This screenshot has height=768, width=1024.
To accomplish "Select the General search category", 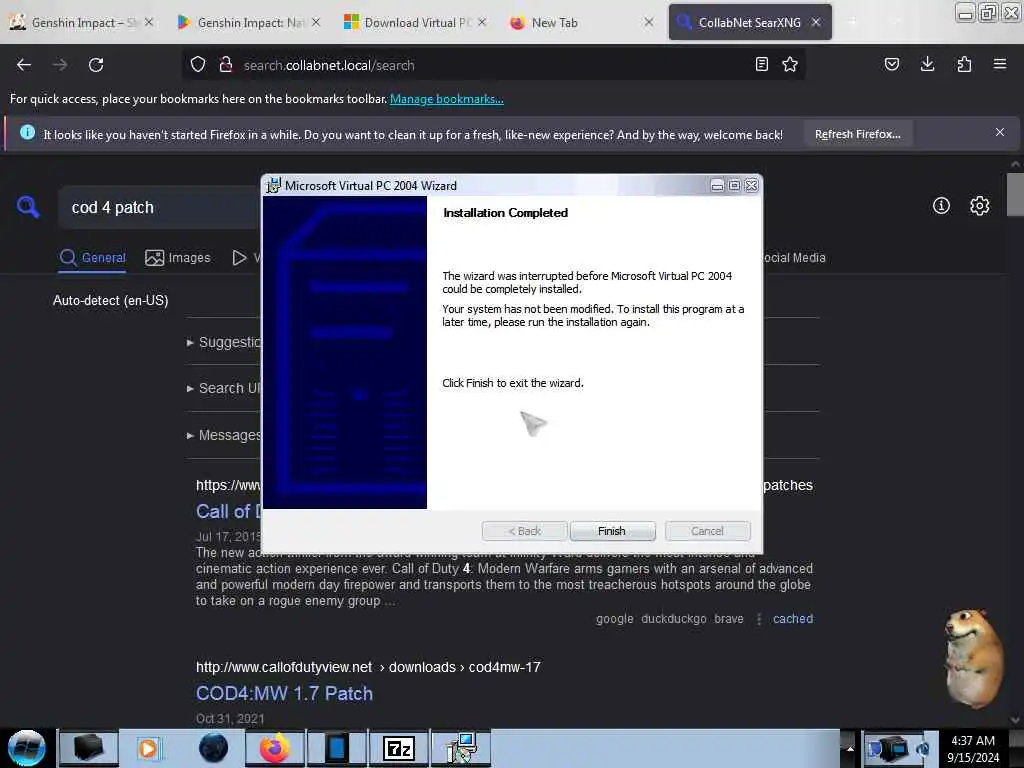I will (93, 258).
